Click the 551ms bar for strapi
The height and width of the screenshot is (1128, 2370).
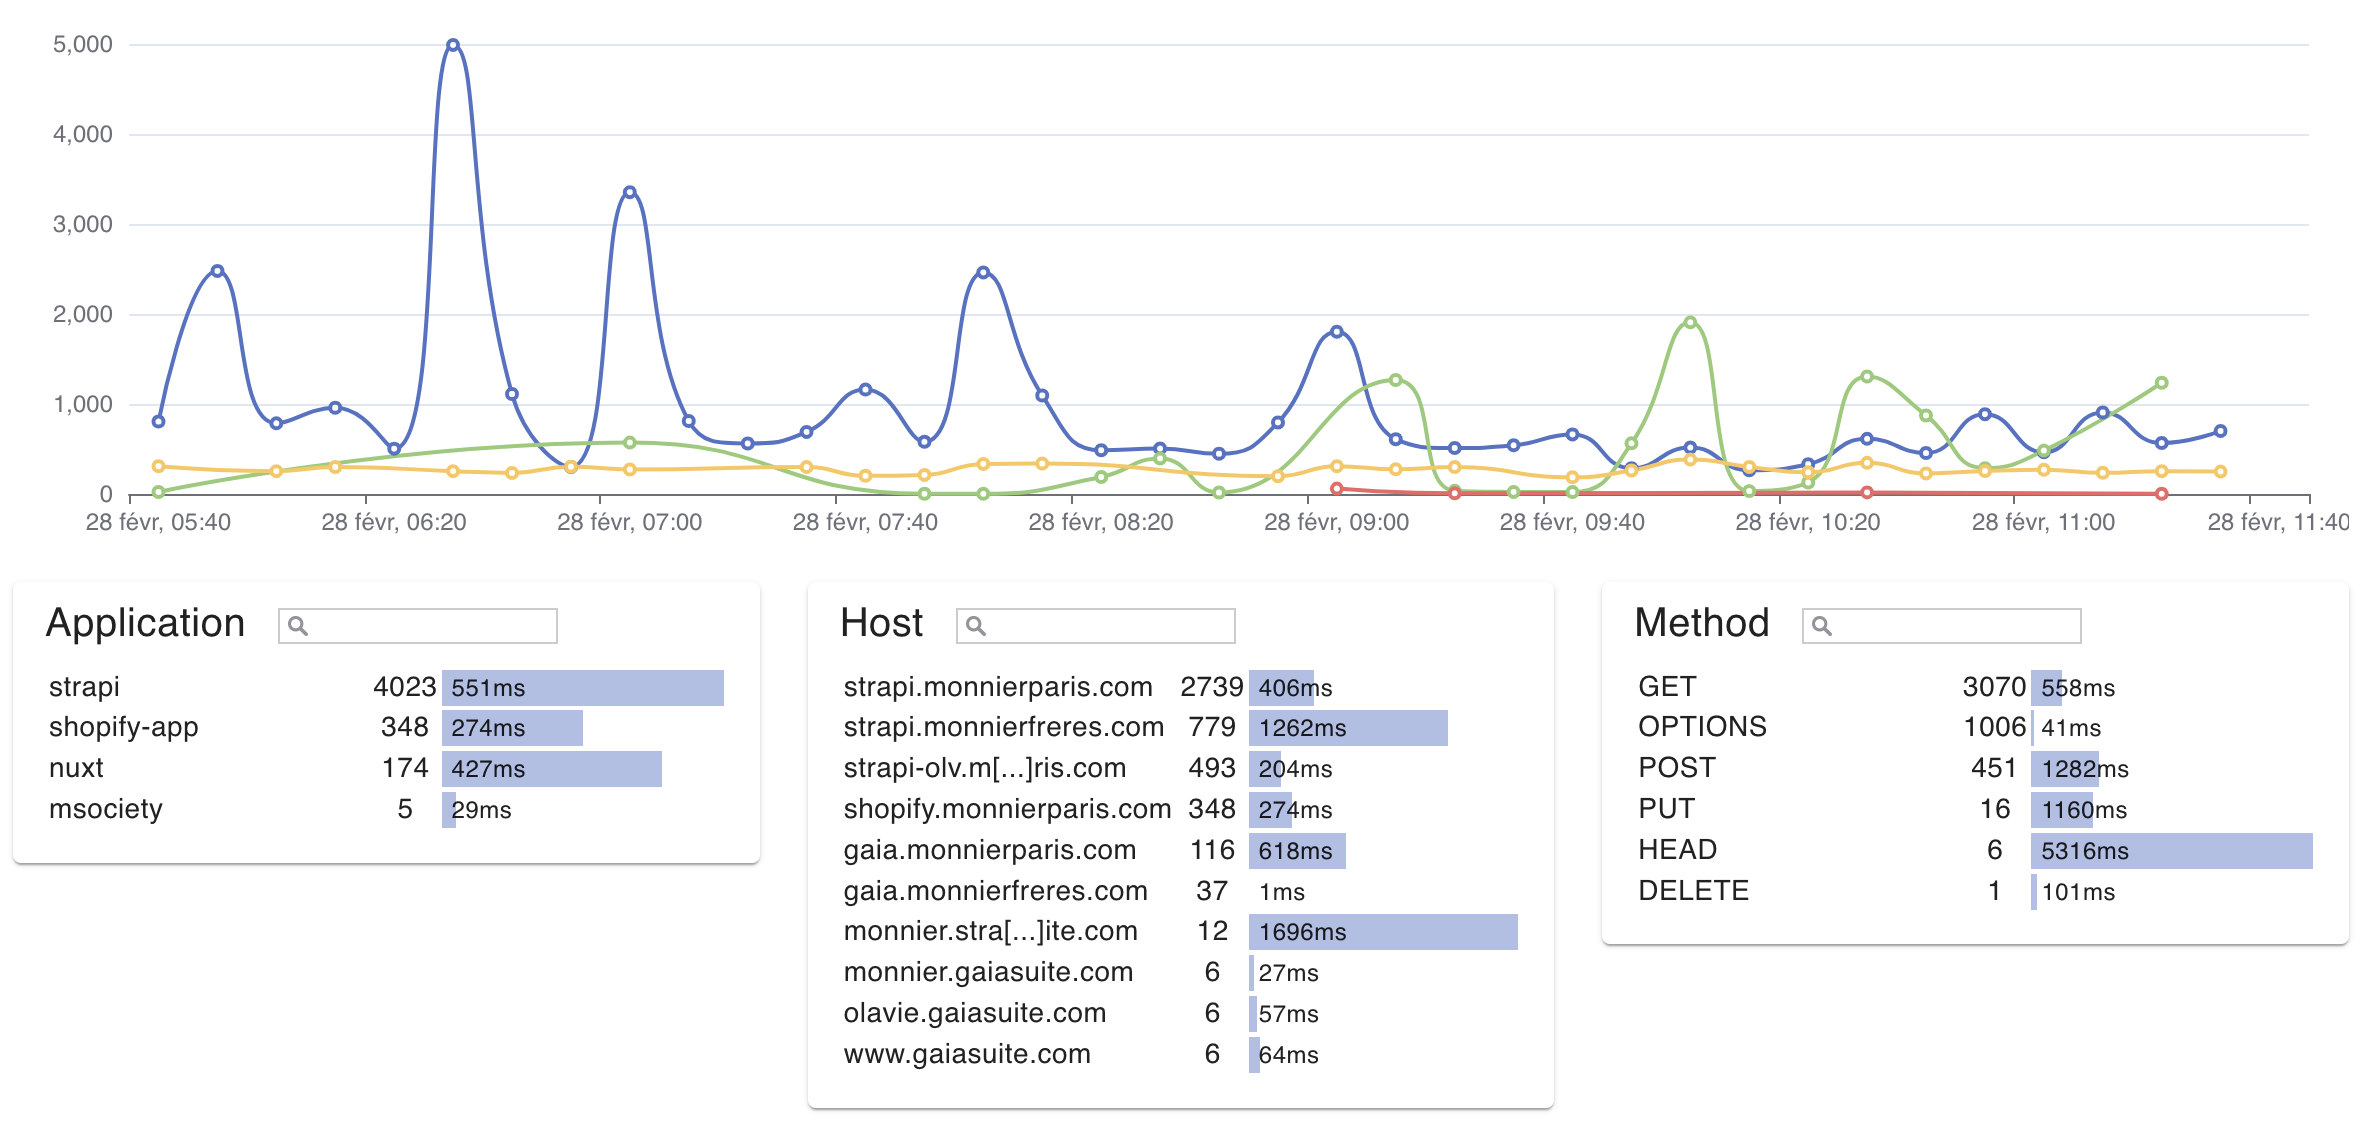pyautogui.click(x=583, y=688)
